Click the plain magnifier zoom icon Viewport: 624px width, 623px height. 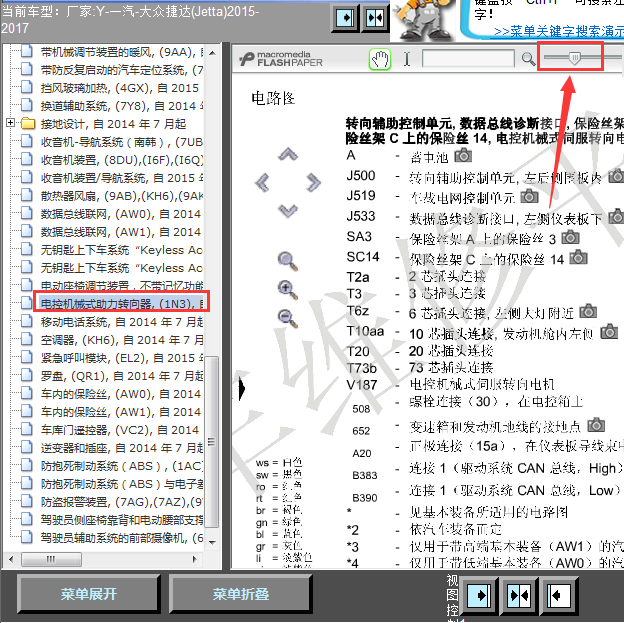[288, 261]
